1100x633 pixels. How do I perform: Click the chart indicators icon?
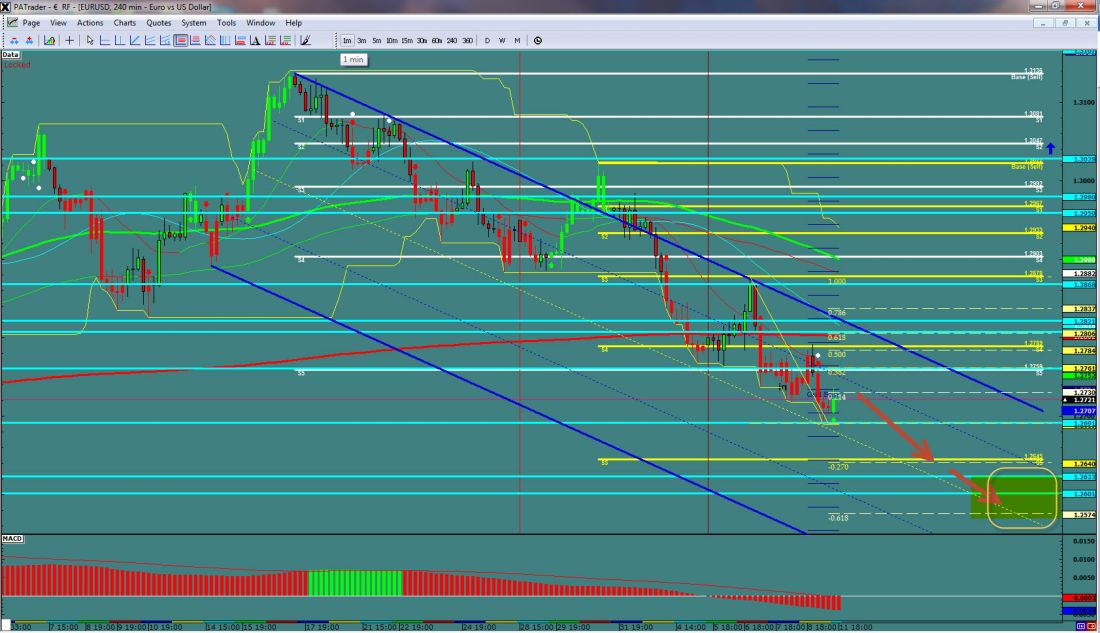(47, 41)
